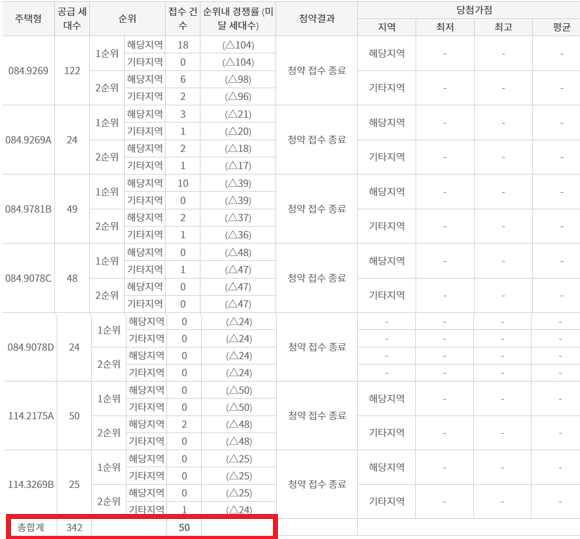The width and height of the screenshot is (580, 539).
Task: Click 청약 접수 종료 result for 084.9078D
Action: pos(317,347)
